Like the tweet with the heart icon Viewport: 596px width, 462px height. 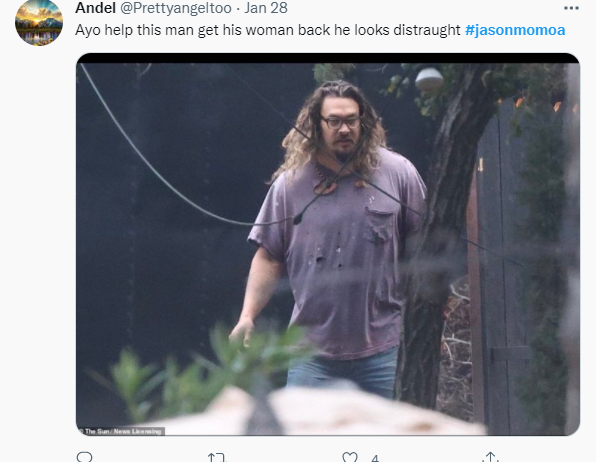tap(350, 457)
